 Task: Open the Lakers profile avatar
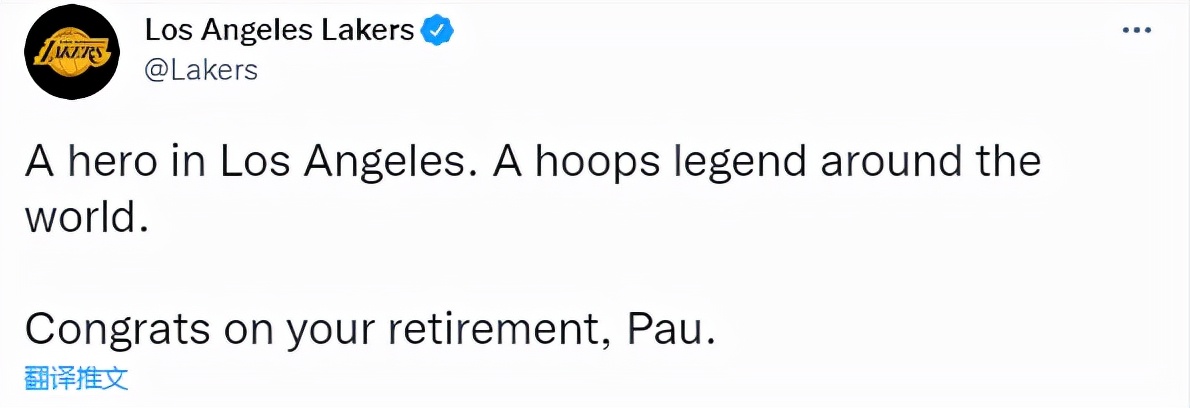coord(69,53)
